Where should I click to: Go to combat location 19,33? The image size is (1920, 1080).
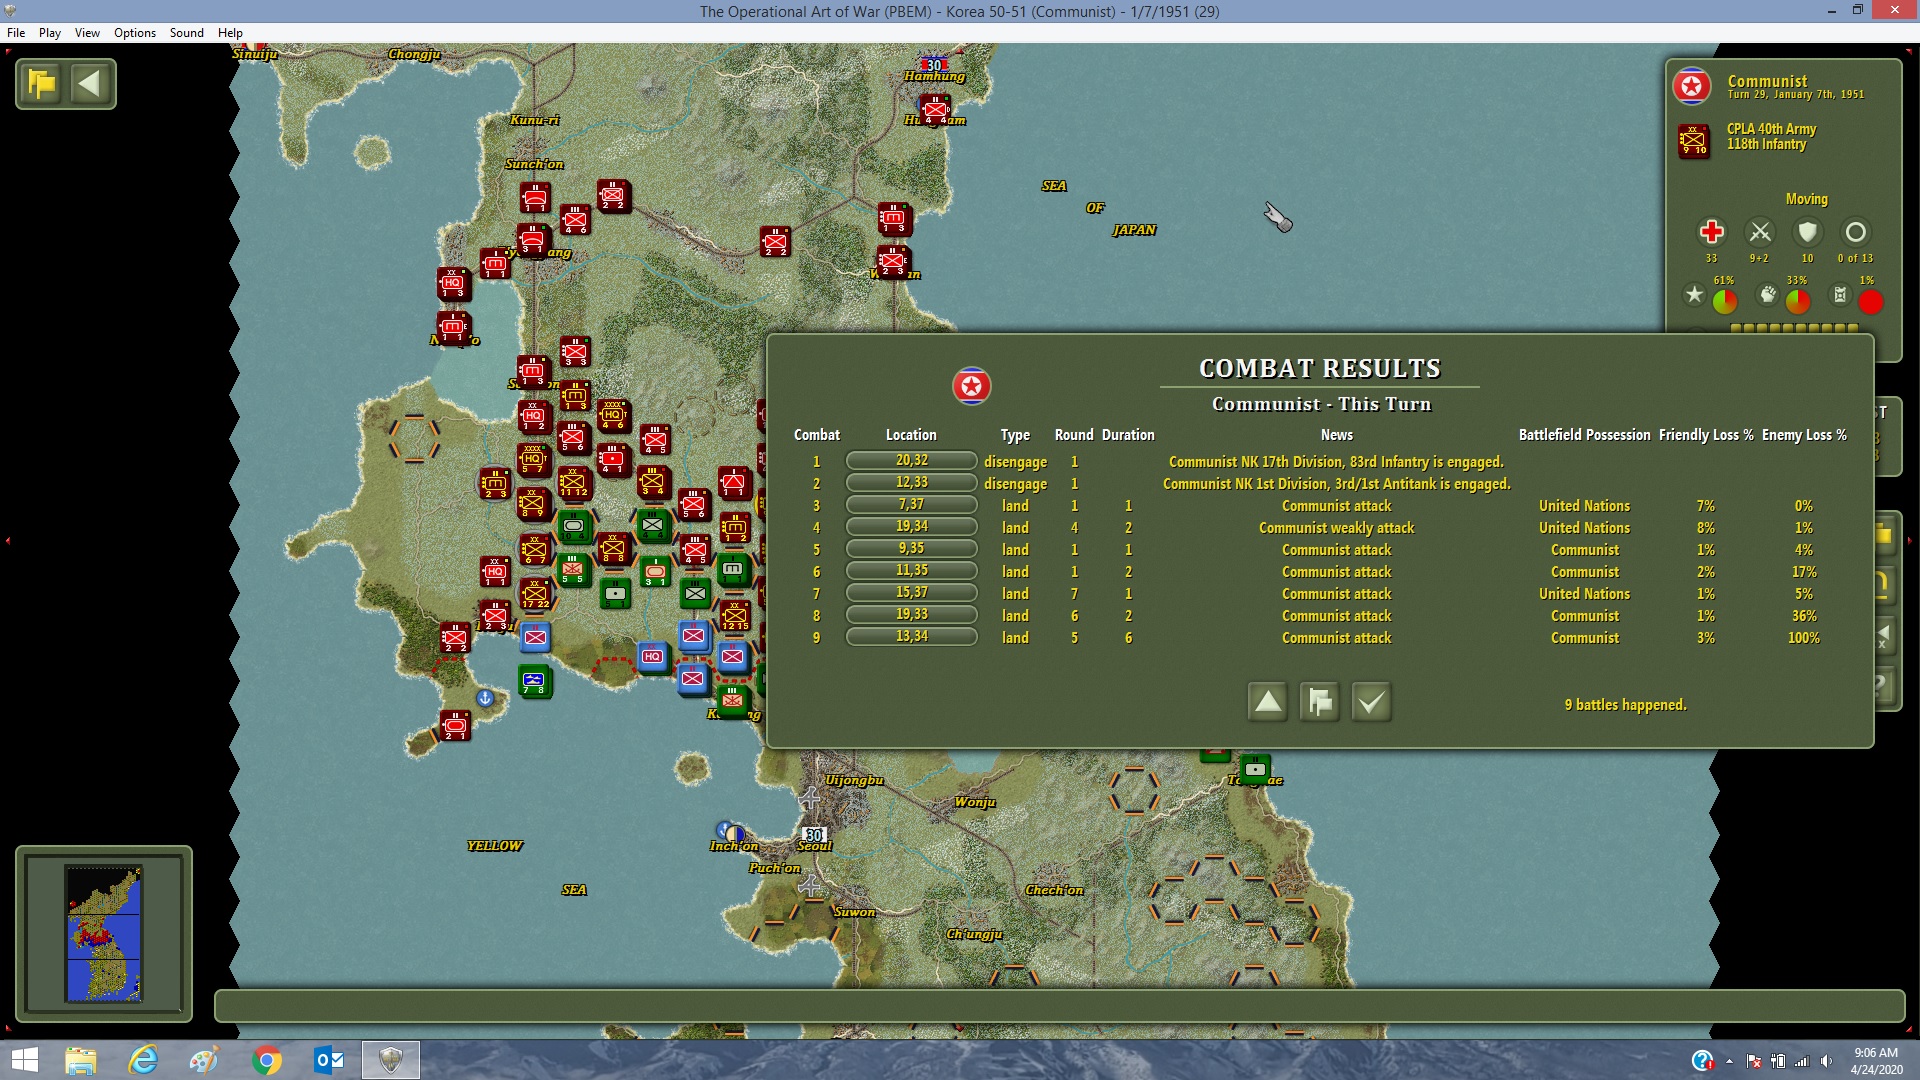[x=912, y=615]
